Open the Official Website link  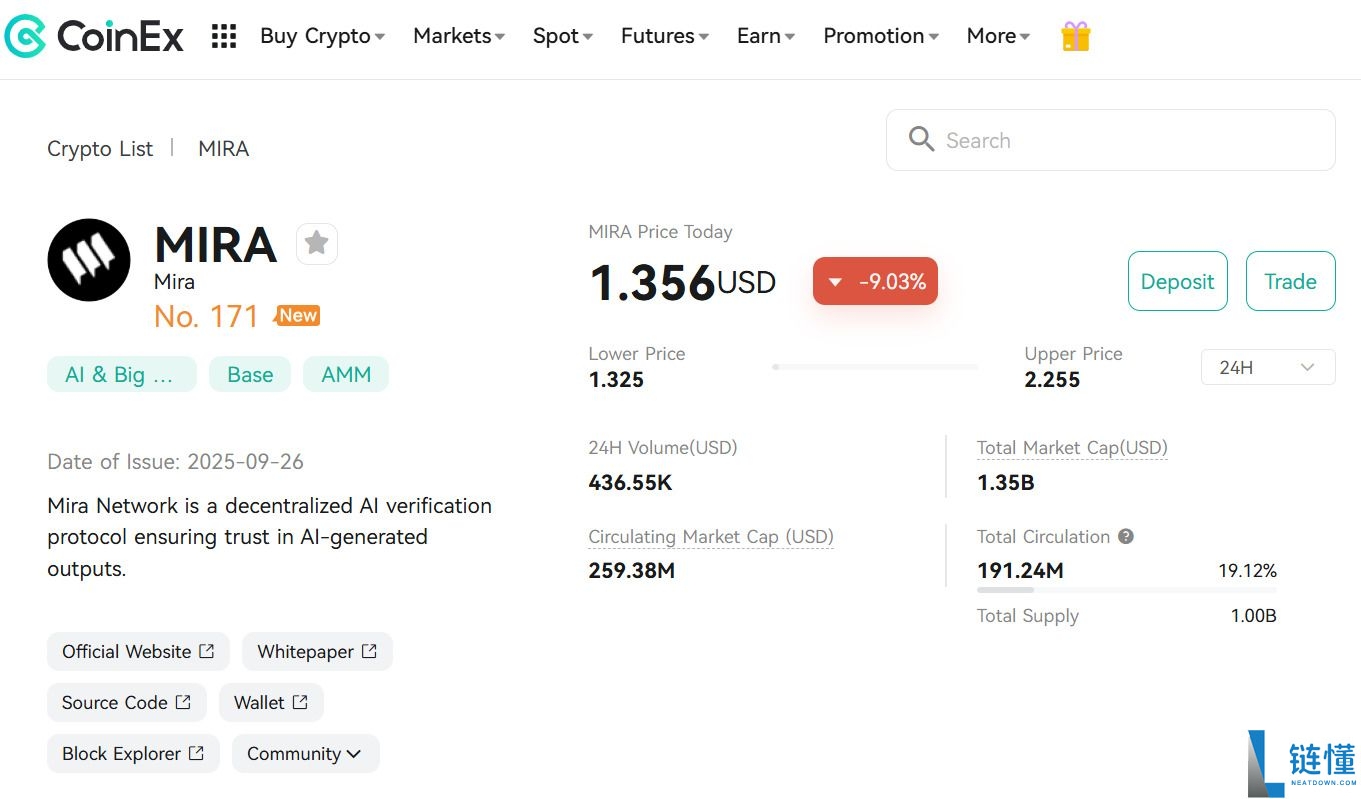coord(138,651)
